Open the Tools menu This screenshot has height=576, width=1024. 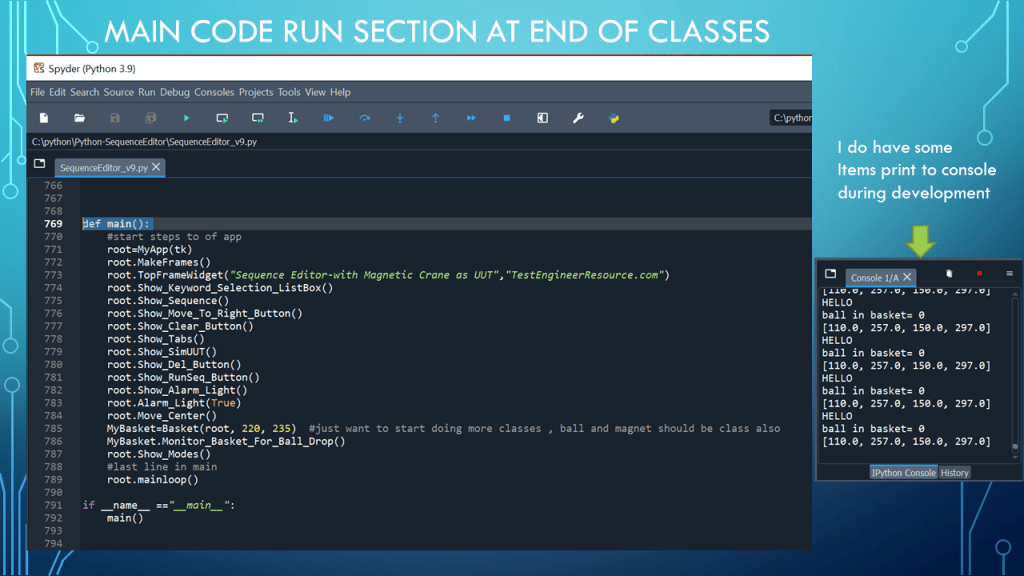click(289, 92)
